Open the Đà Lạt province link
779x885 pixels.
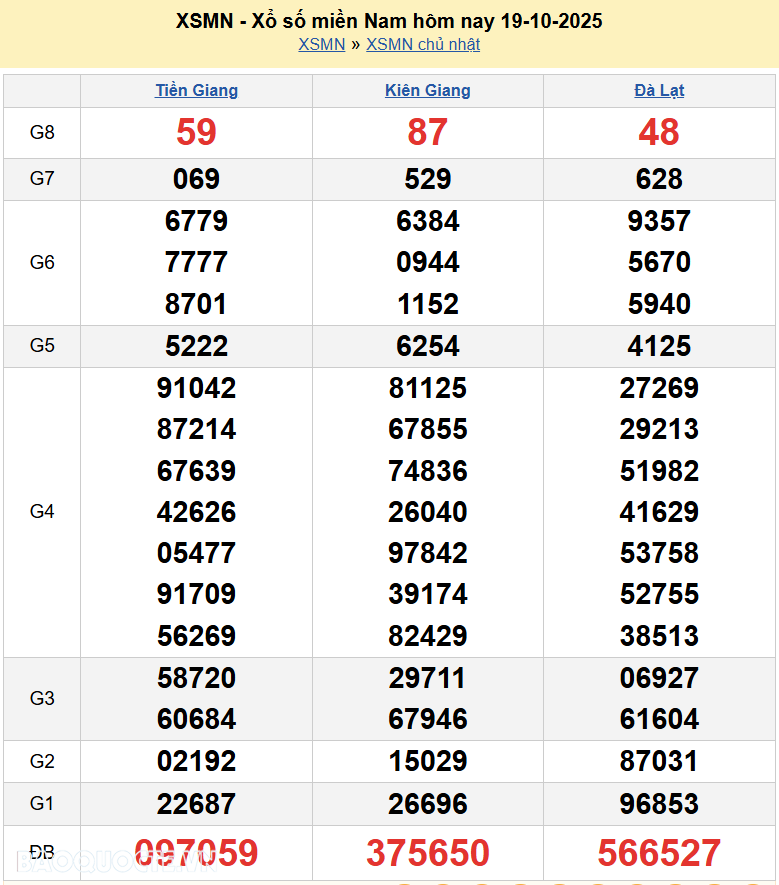click(x=659, y=90)
